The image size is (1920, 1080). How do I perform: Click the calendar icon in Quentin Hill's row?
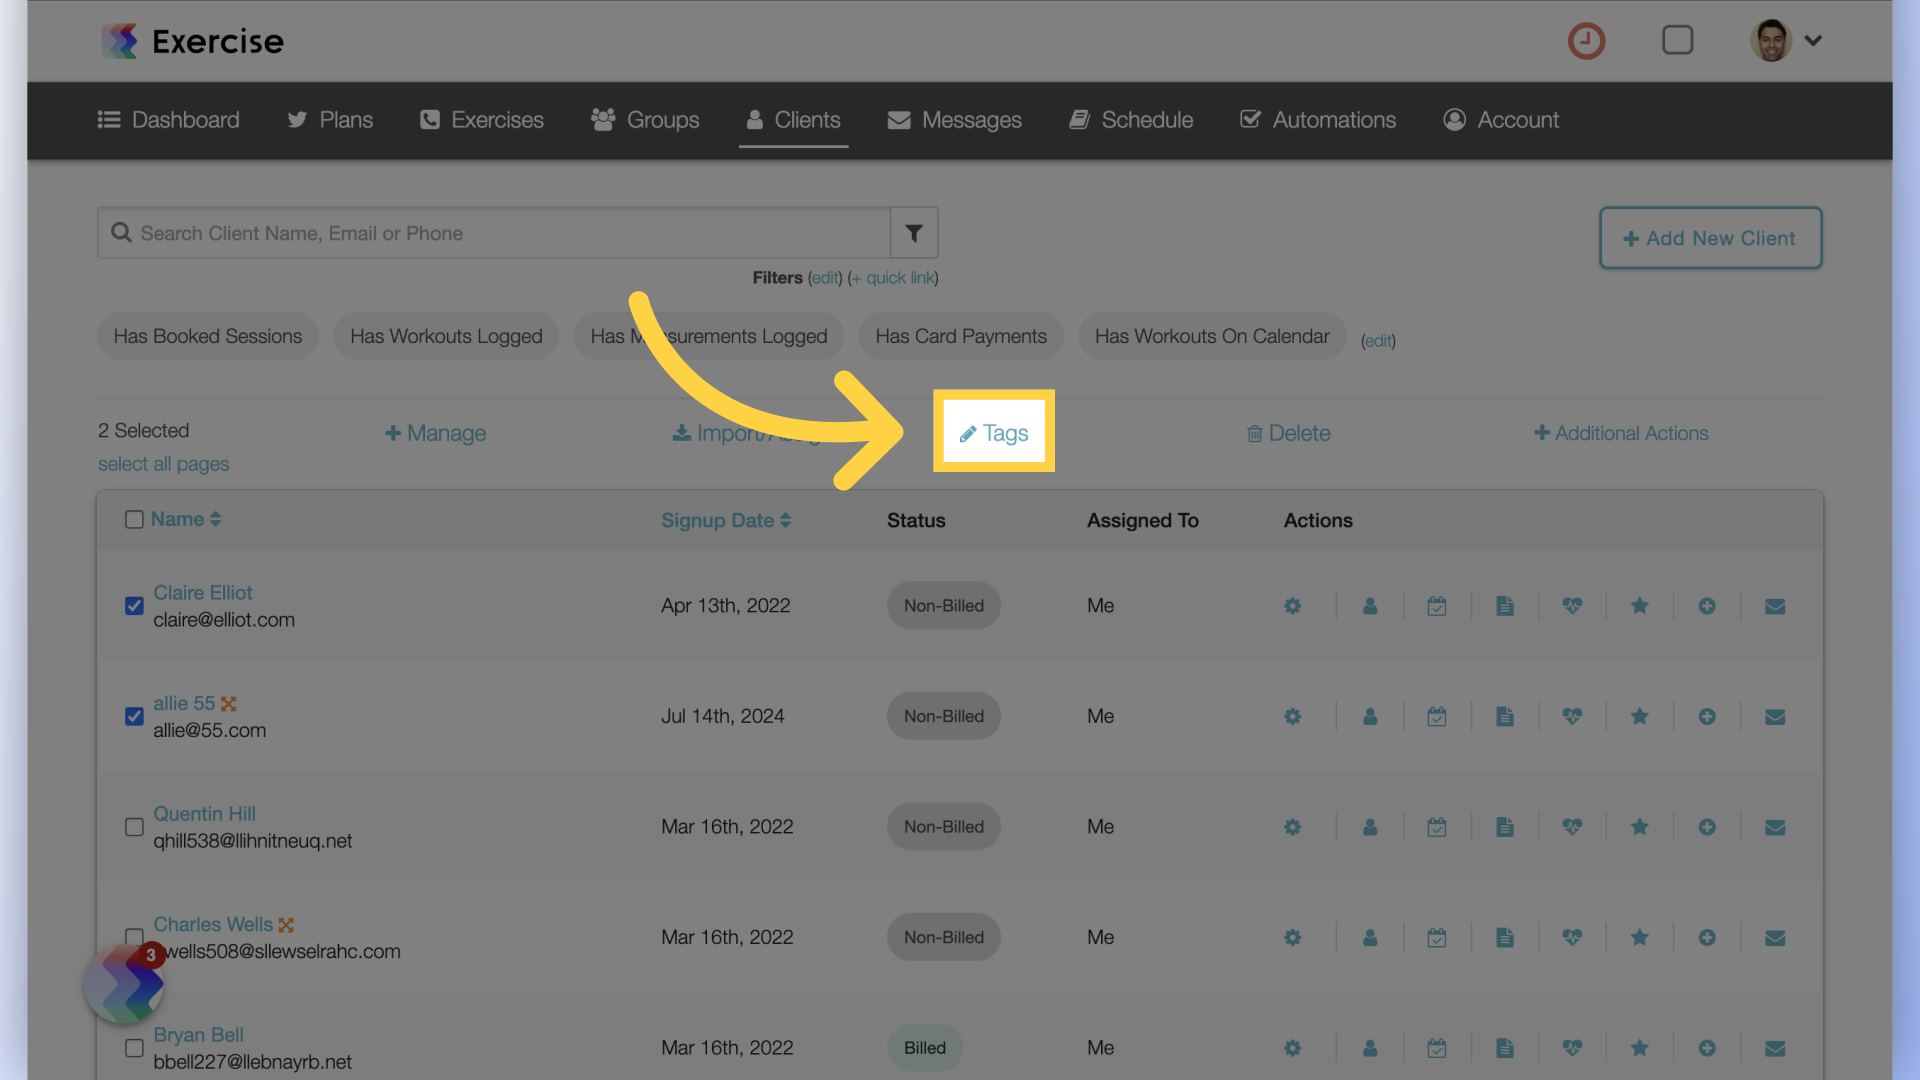tap(1436, 827)
